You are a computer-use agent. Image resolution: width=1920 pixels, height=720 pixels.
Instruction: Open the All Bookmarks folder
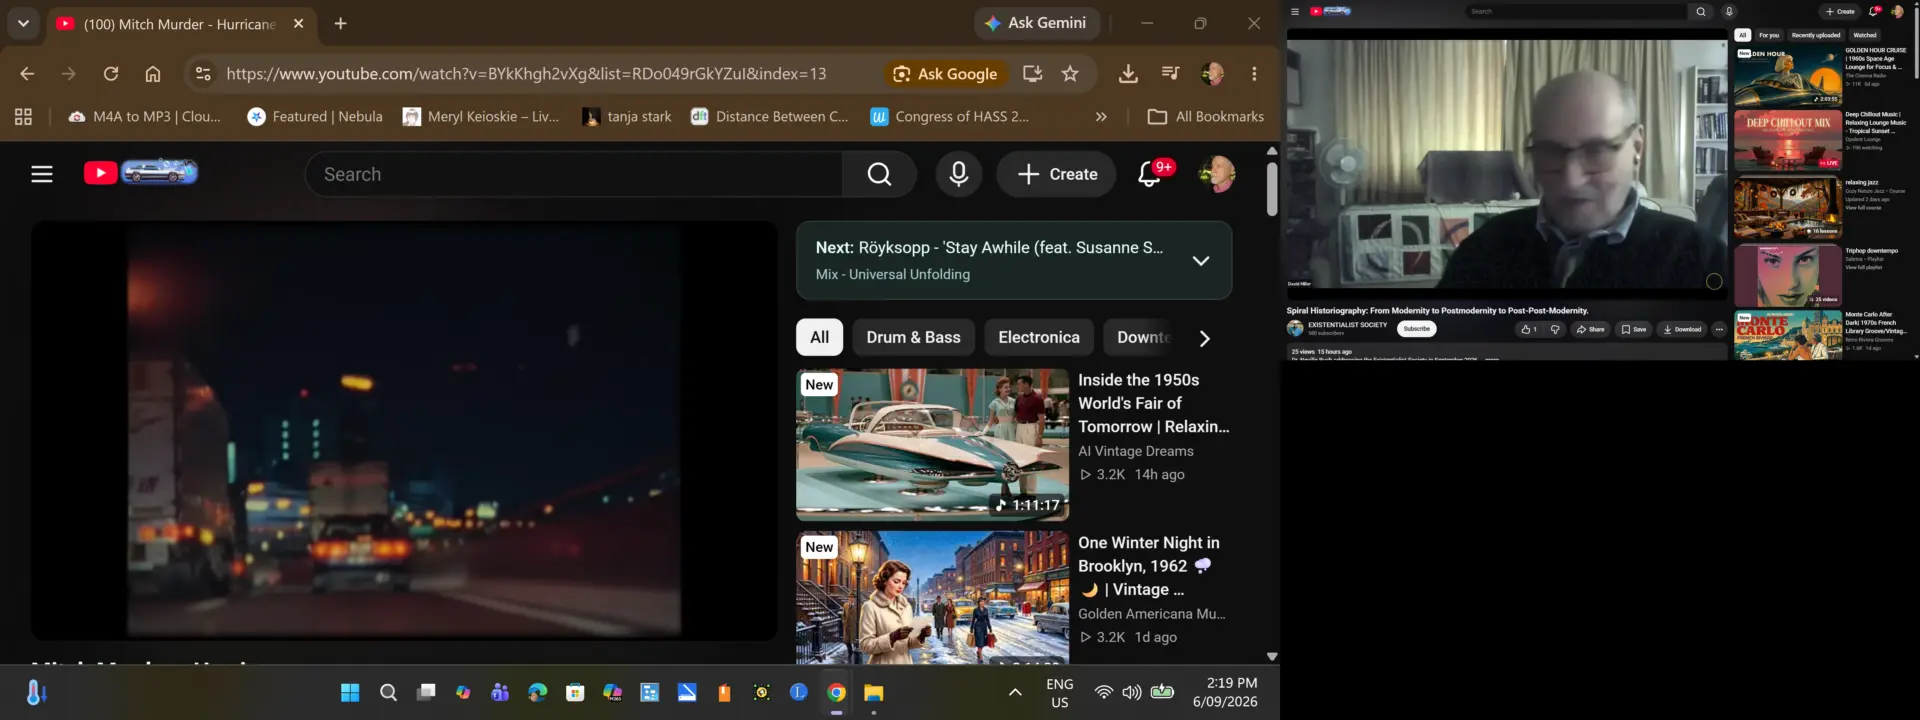tap(1205, 117)
